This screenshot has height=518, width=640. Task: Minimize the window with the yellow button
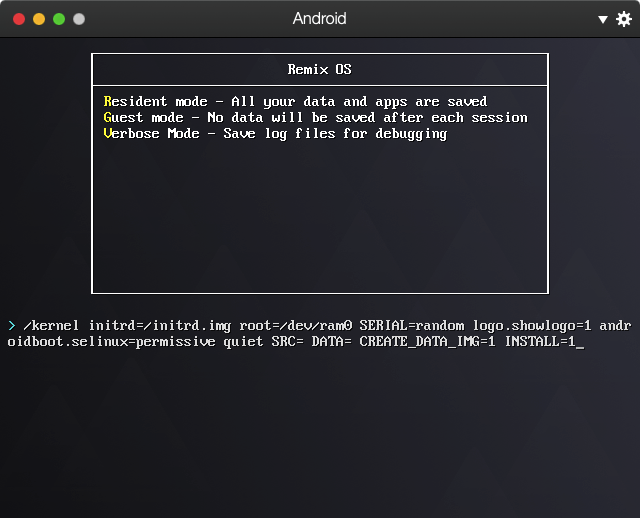pos(39,19)
